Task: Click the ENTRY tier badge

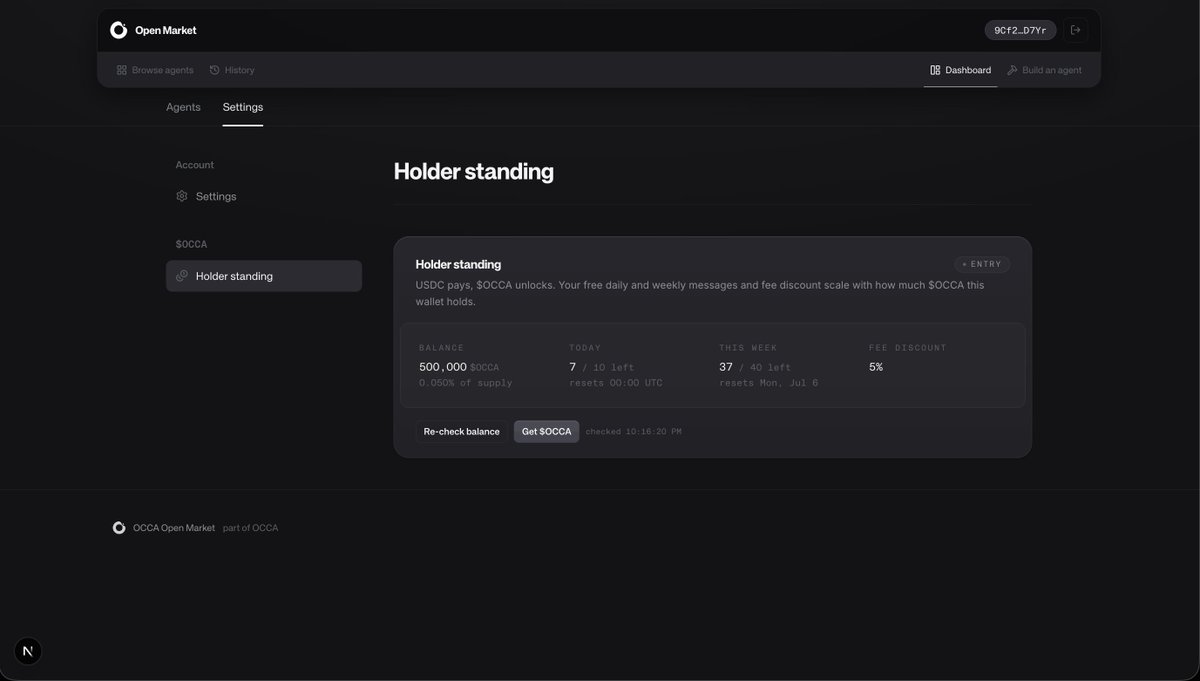Action: tap(981, 264)
